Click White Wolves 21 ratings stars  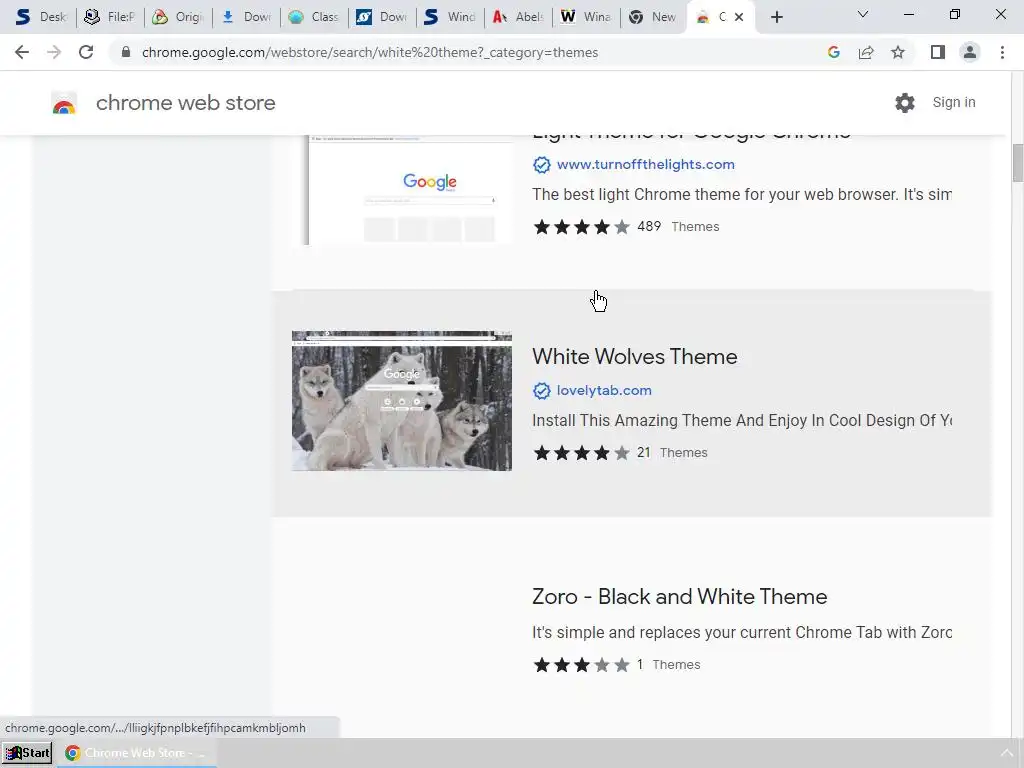(581, 453)
